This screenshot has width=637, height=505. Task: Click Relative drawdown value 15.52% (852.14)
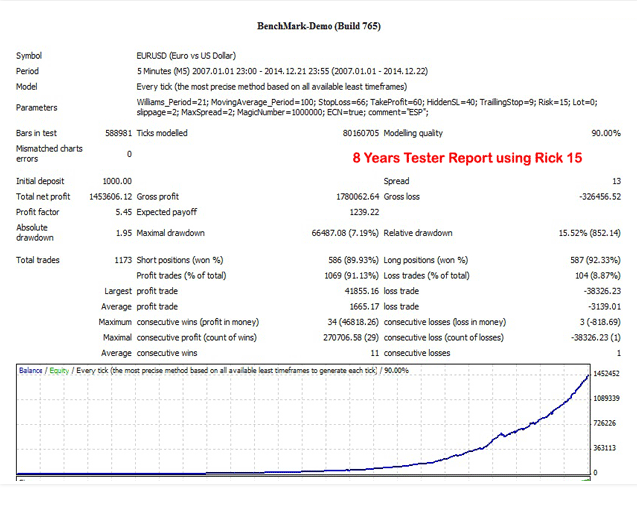pyautogui.click(x=590, y=233)
